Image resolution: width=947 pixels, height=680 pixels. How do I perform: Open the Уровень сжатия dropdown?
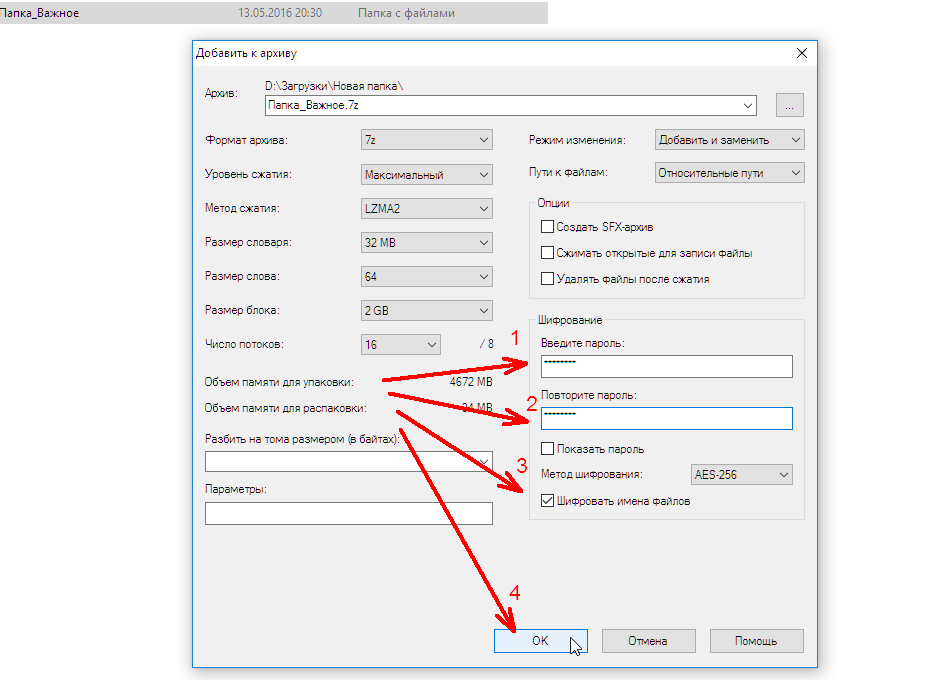pos(426,175)
